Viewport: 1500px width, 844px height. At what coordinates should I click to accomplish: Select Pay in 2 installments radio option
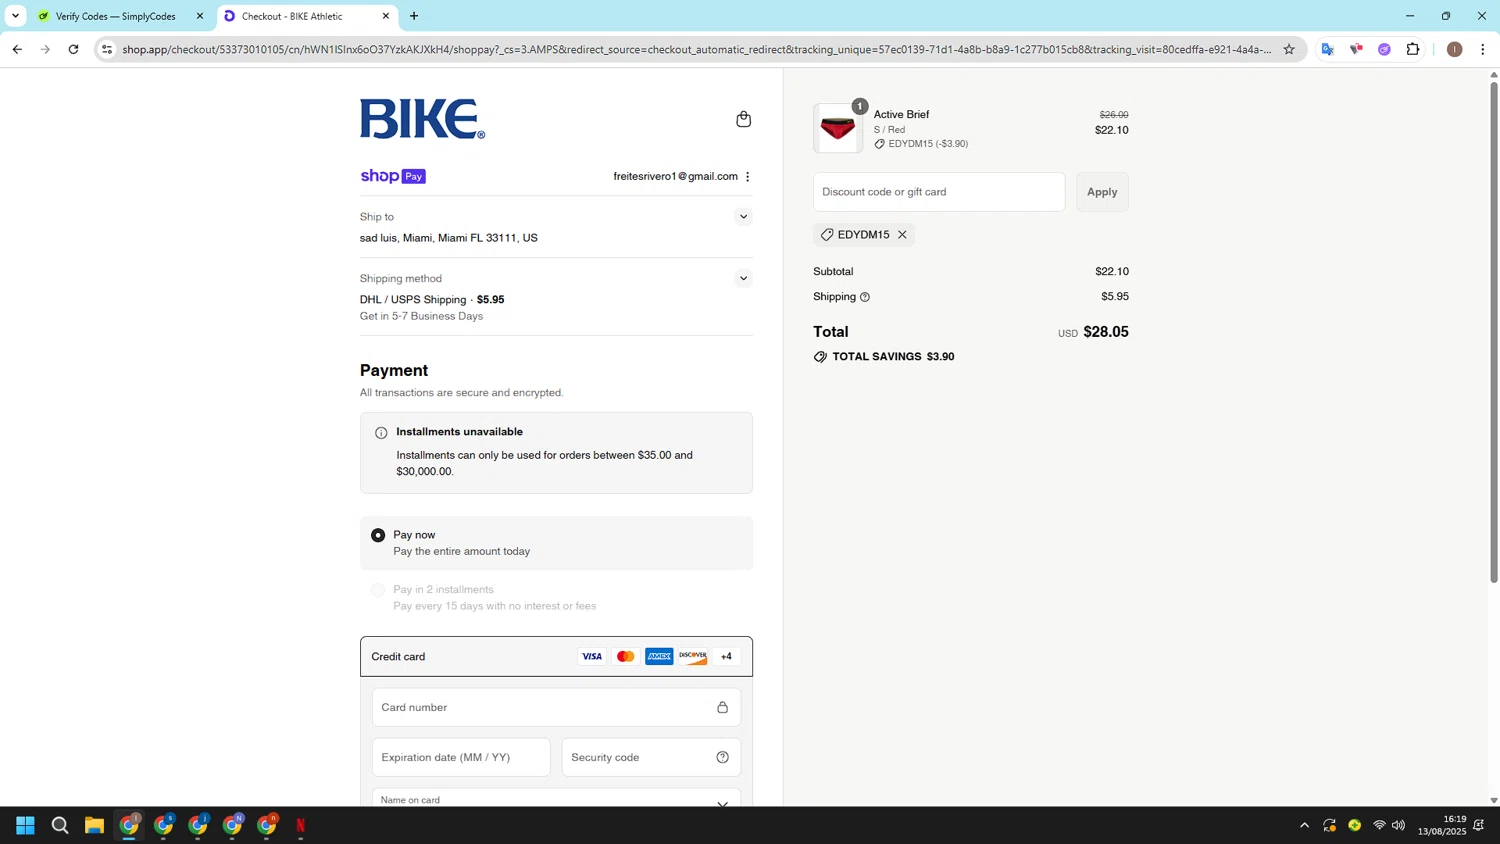tap(378, 590)
